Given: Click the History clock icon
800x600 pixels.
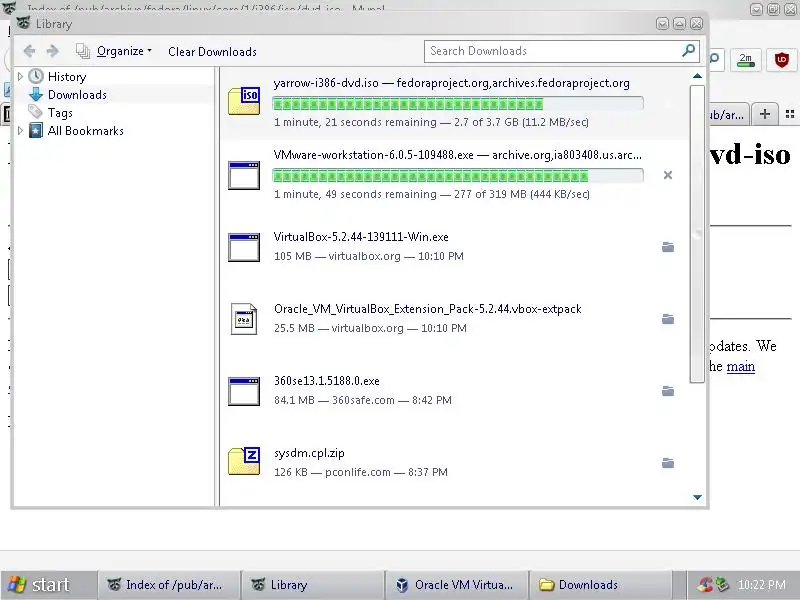Looking at the screenshot, I should click(36, 77).
